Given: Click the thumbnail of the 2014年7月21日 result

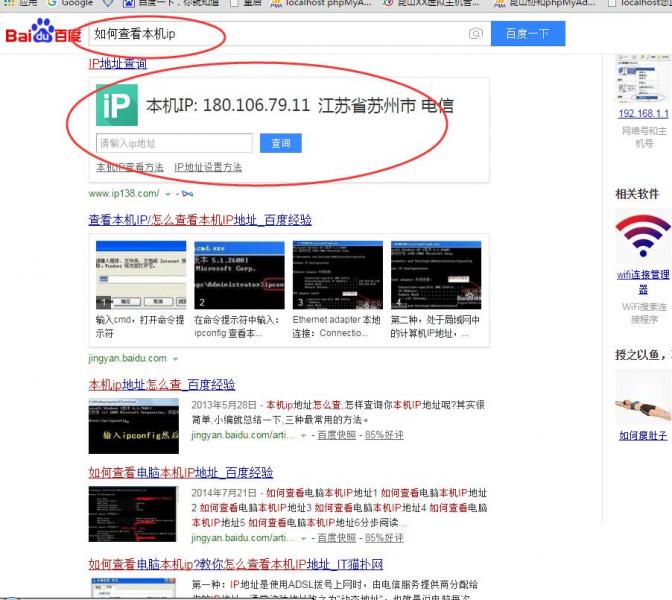Looking at the screenshot, I should (133, 514).
